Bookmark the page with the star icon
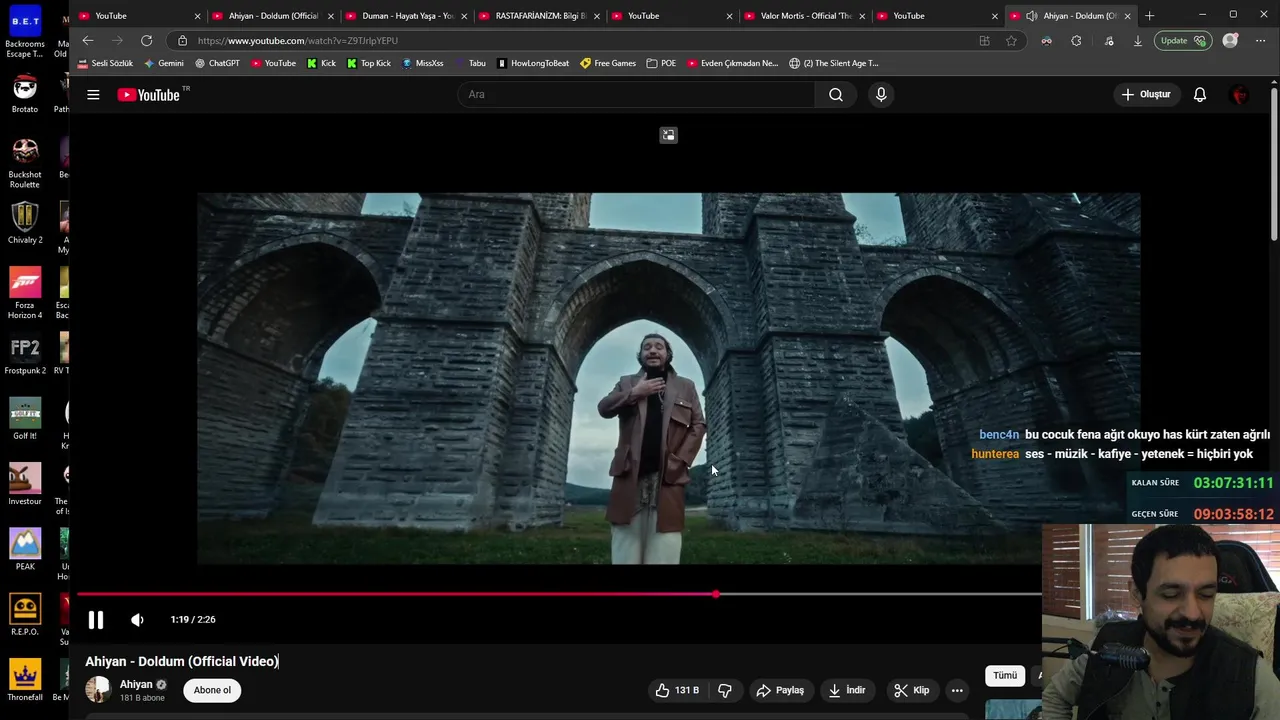The height and width of the screenshot is (720, 1280). click(x=1011, y=41)
